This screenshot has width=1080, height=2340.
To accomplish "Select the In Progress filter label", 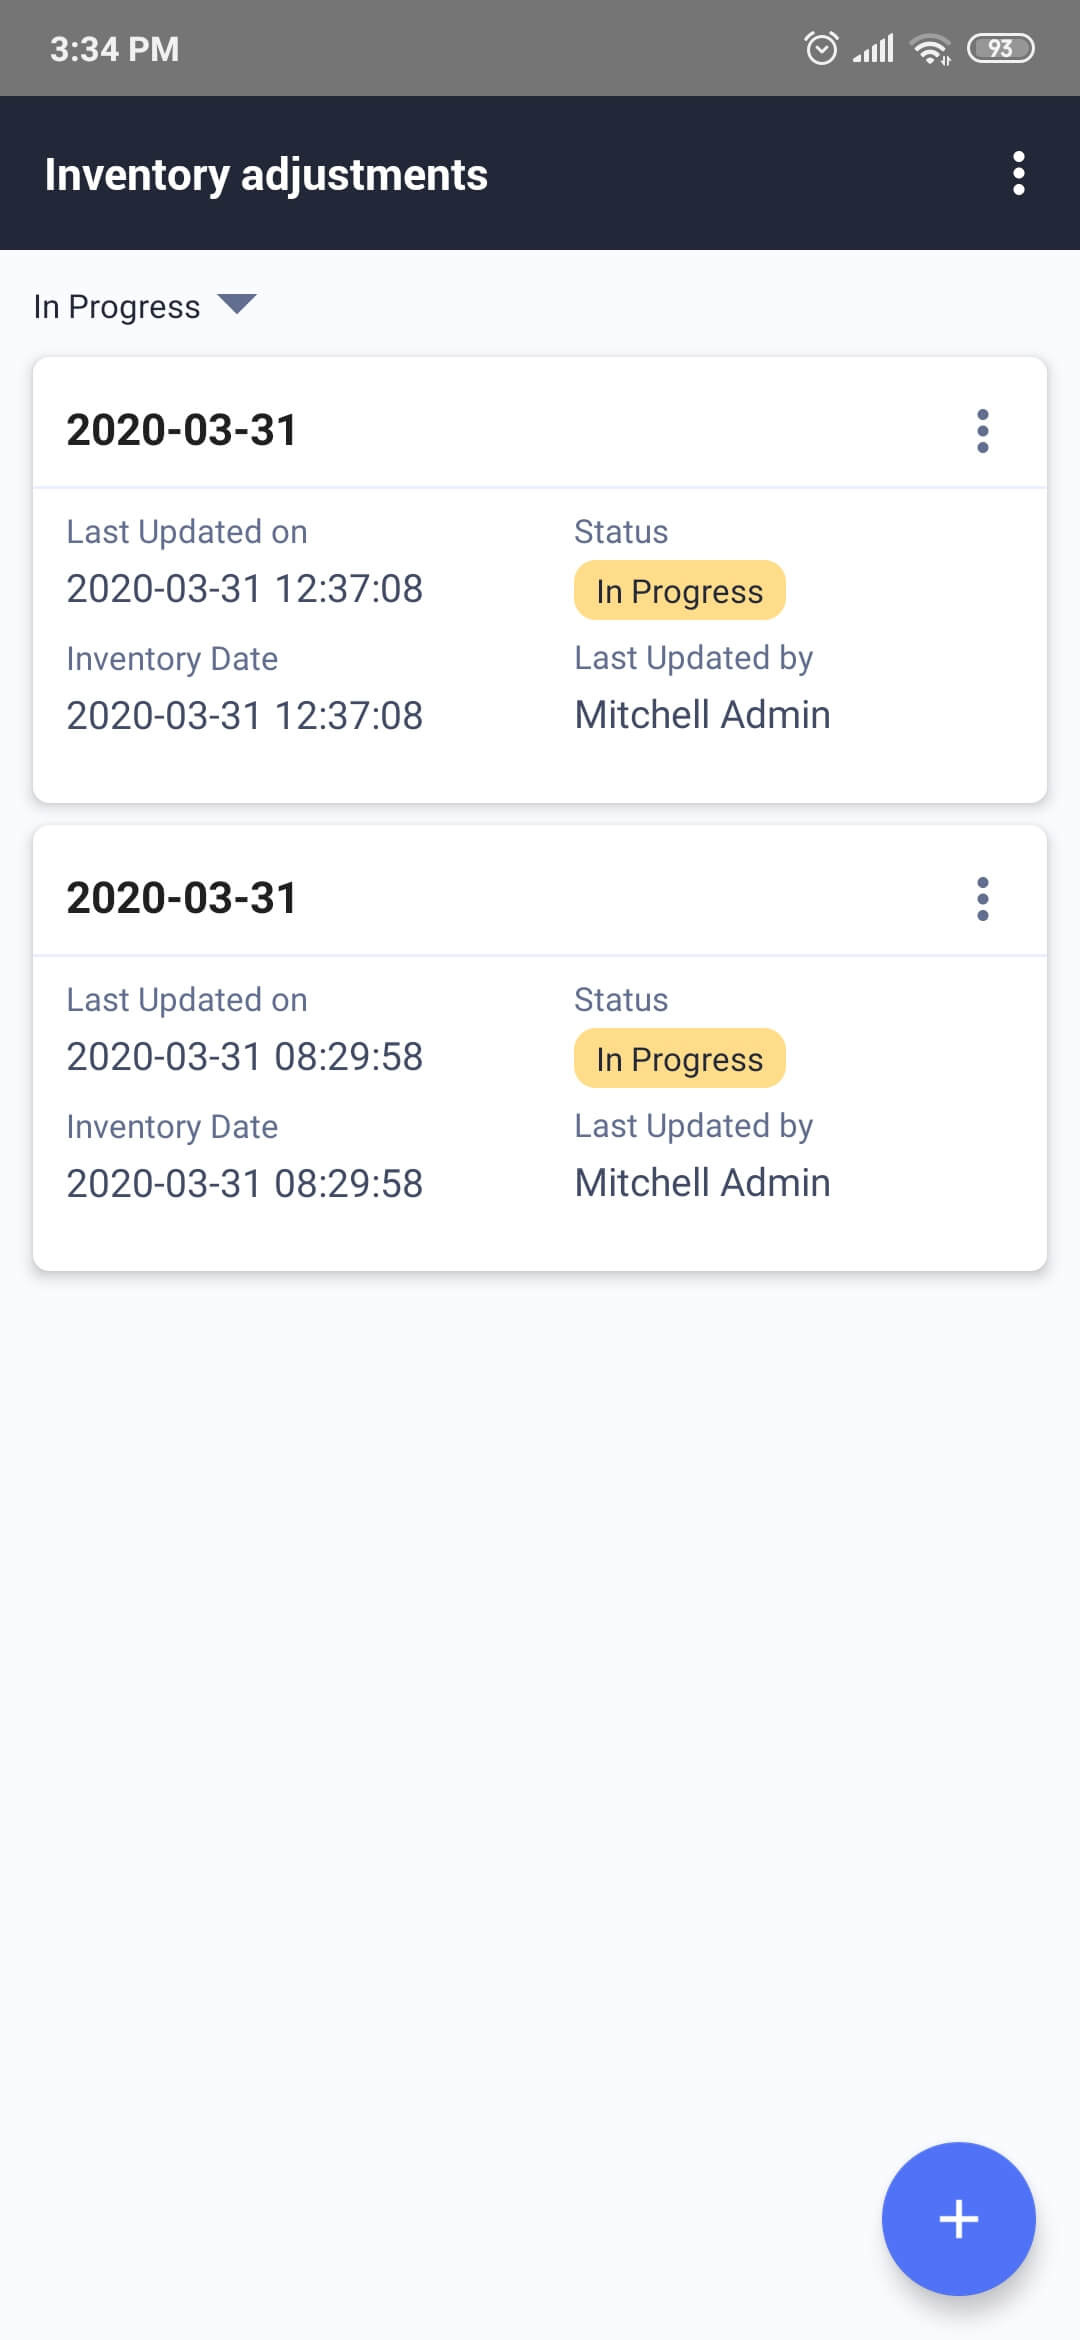I will click(x=117, y=306).
